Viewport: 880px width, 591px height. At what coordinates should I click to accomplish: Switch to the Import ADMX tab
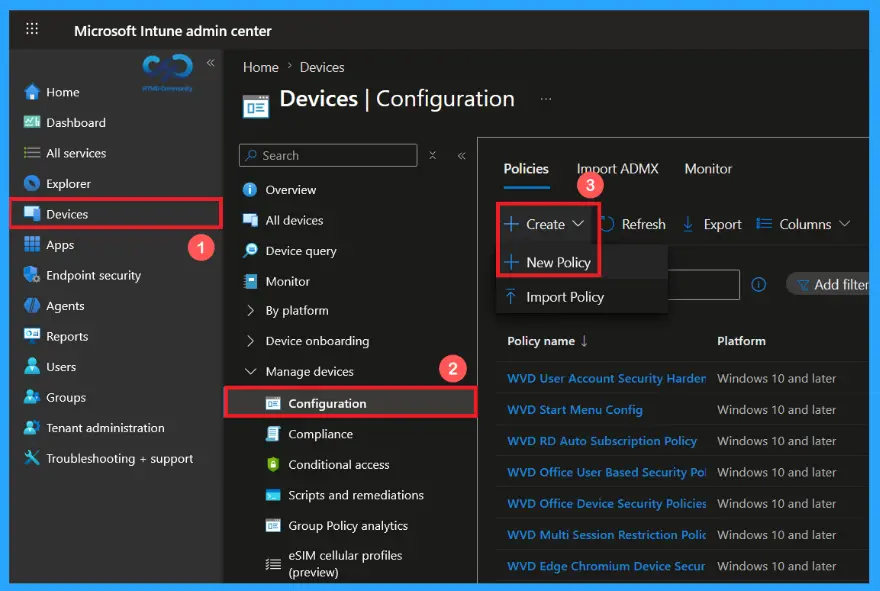click(617, 168)
